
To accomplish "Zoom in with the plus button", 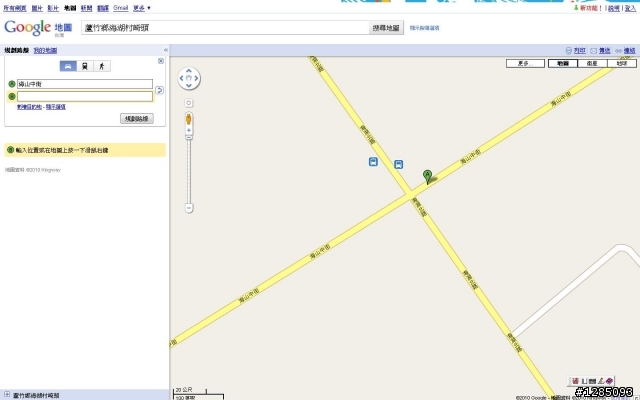I will pos(189,130).
